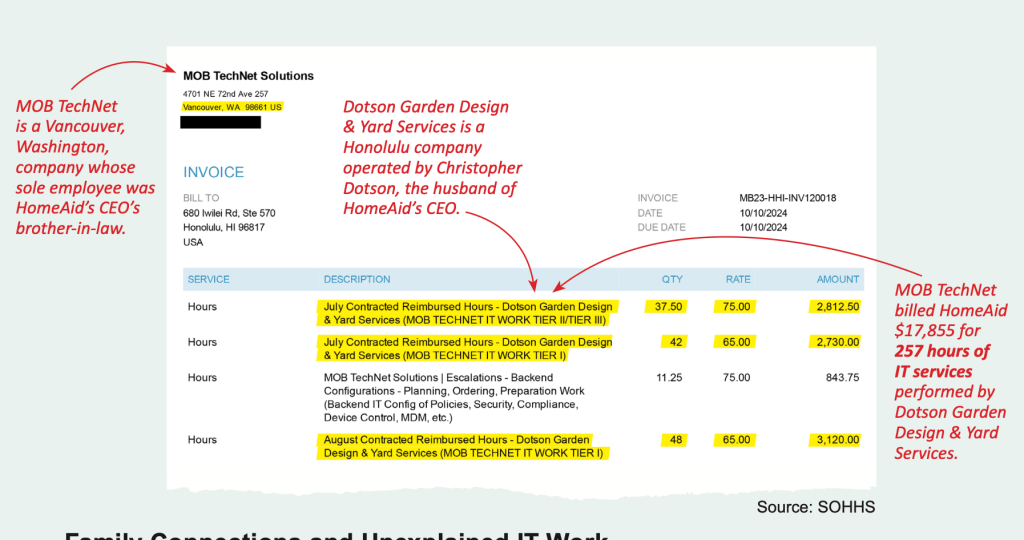This screenshot has width=1024, height=540.
Task: Click quantity 48
Action: coord(675,440)
